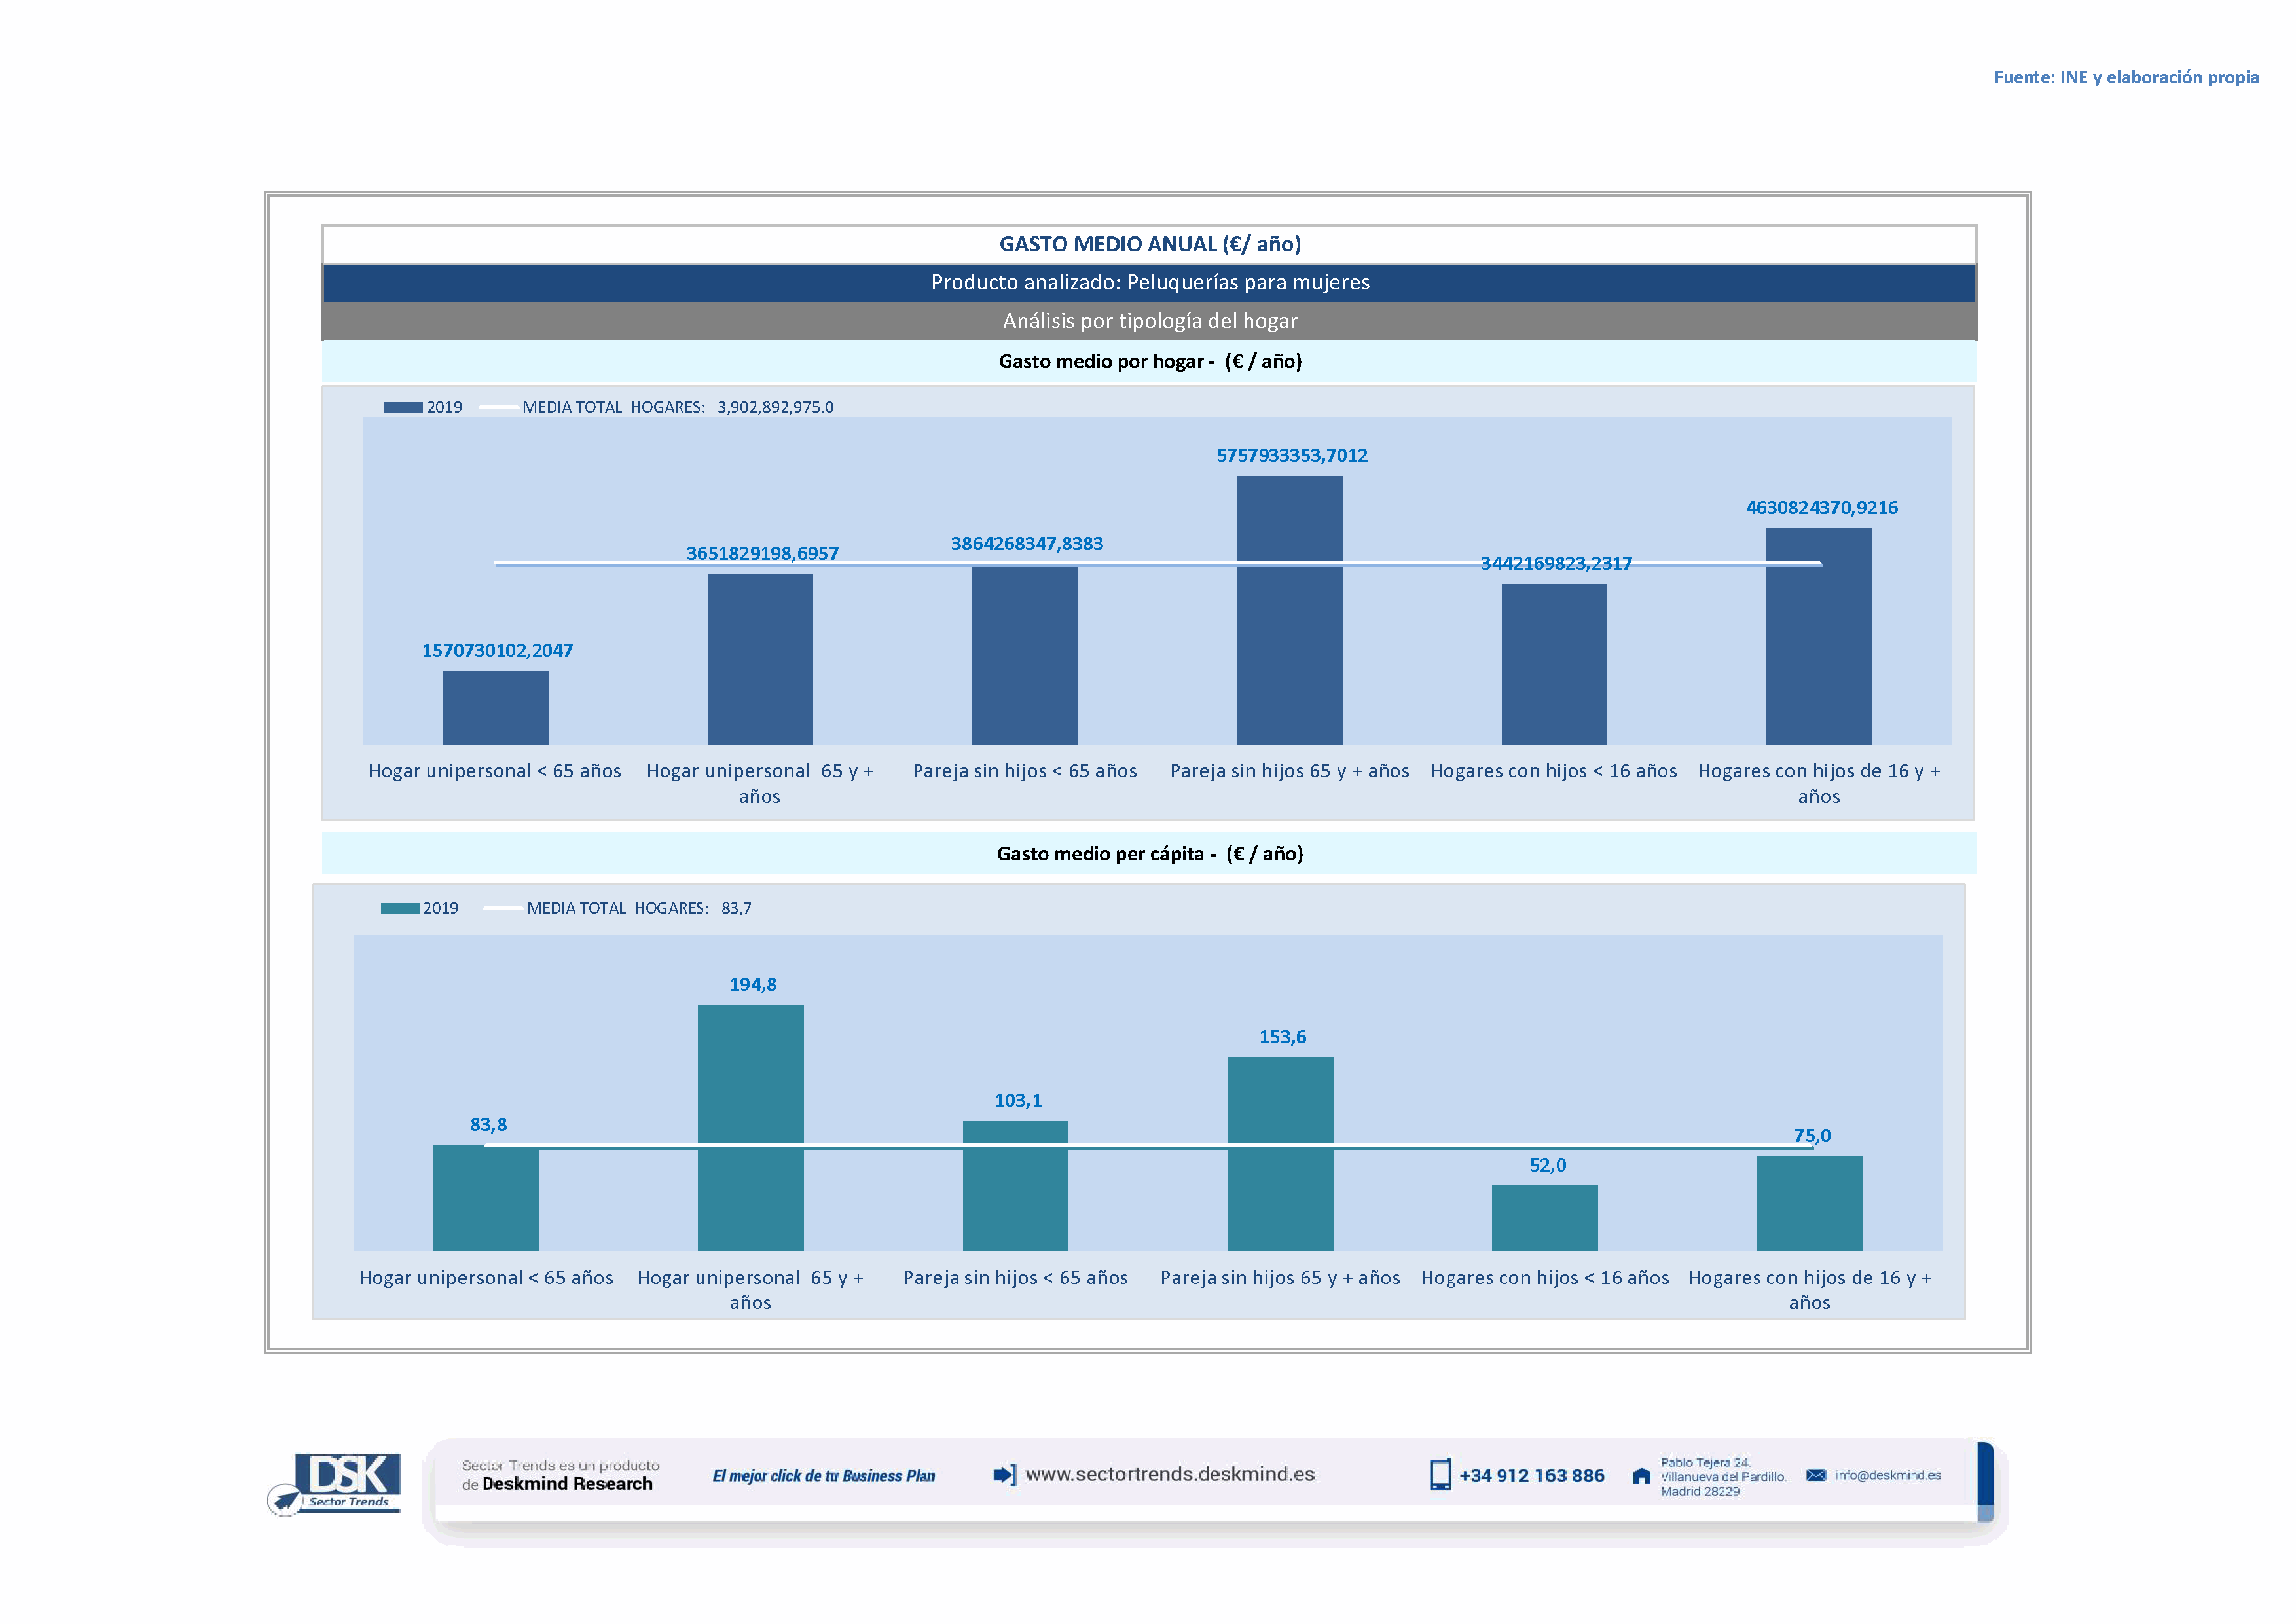This screenshot has height=1624, width=2296.
Task: Click the house address icon in footer
Action: pyautogui.click(x=1641, y=1476)
